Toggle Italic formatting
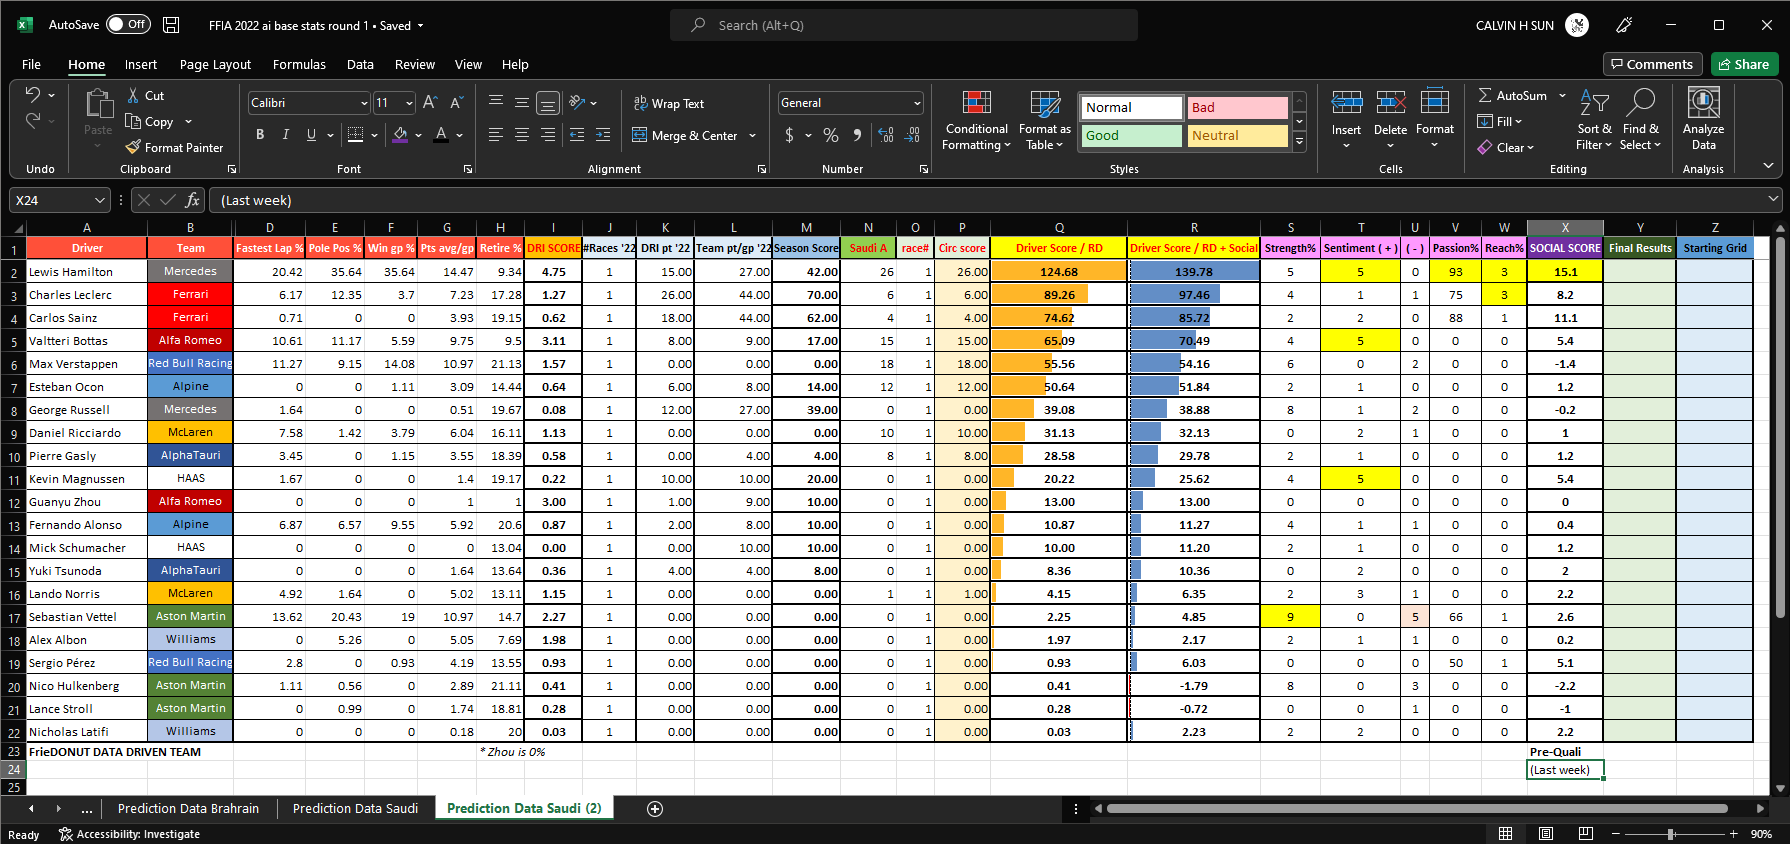Viewport: 1790px width, 844px height. [286, 134]
